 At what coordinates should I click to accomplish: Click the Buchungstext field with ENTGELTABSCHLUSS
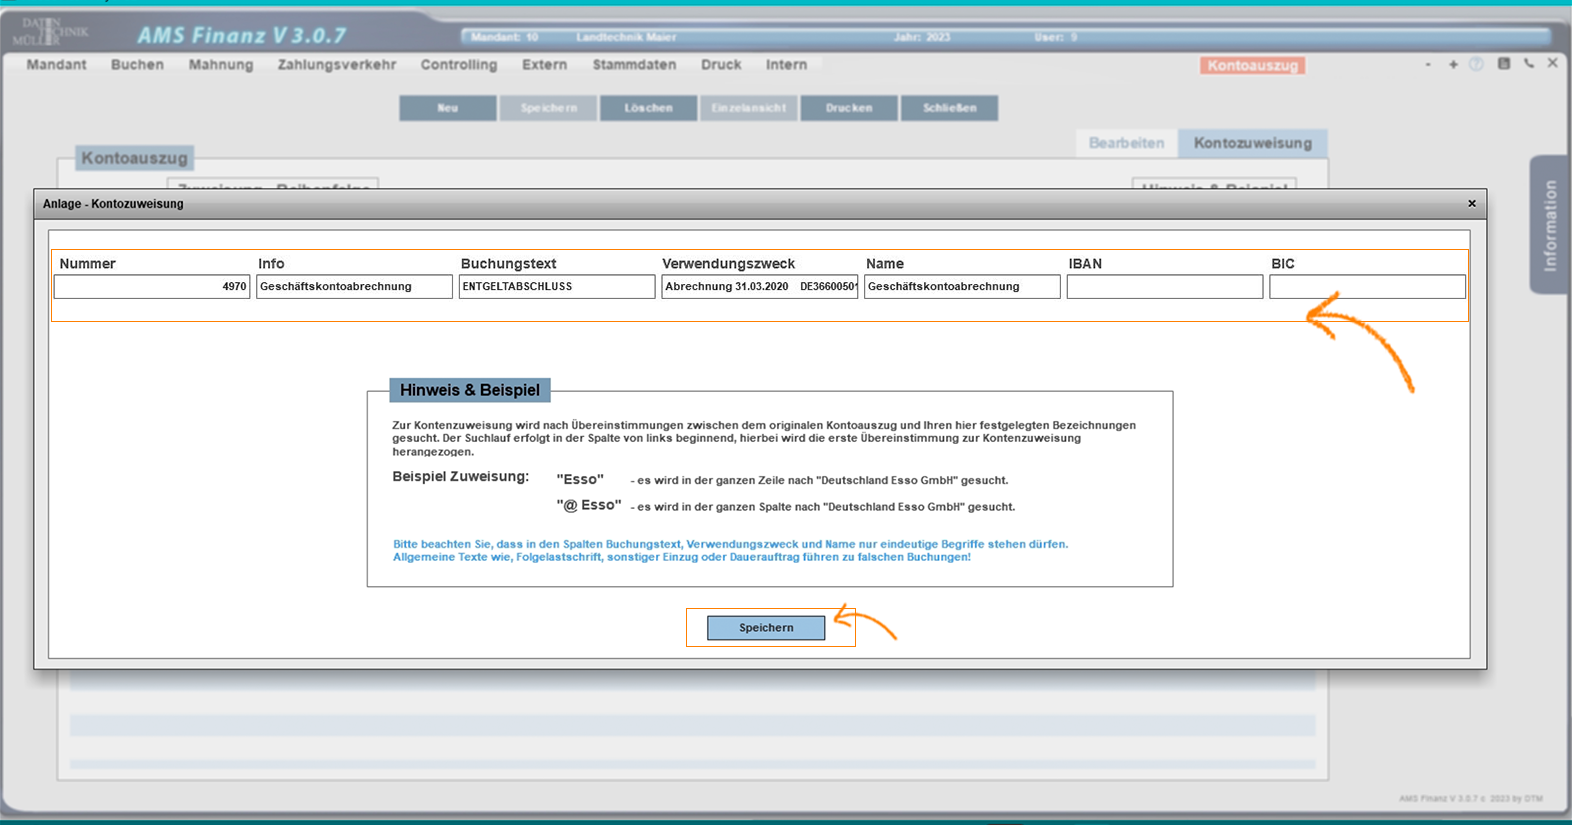[x=556, y=287]
